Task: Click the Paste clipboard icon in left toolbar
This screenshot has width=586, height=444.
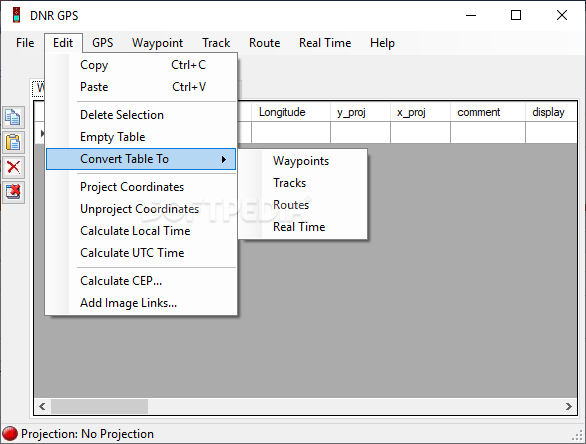Action: tap(13, 142)
